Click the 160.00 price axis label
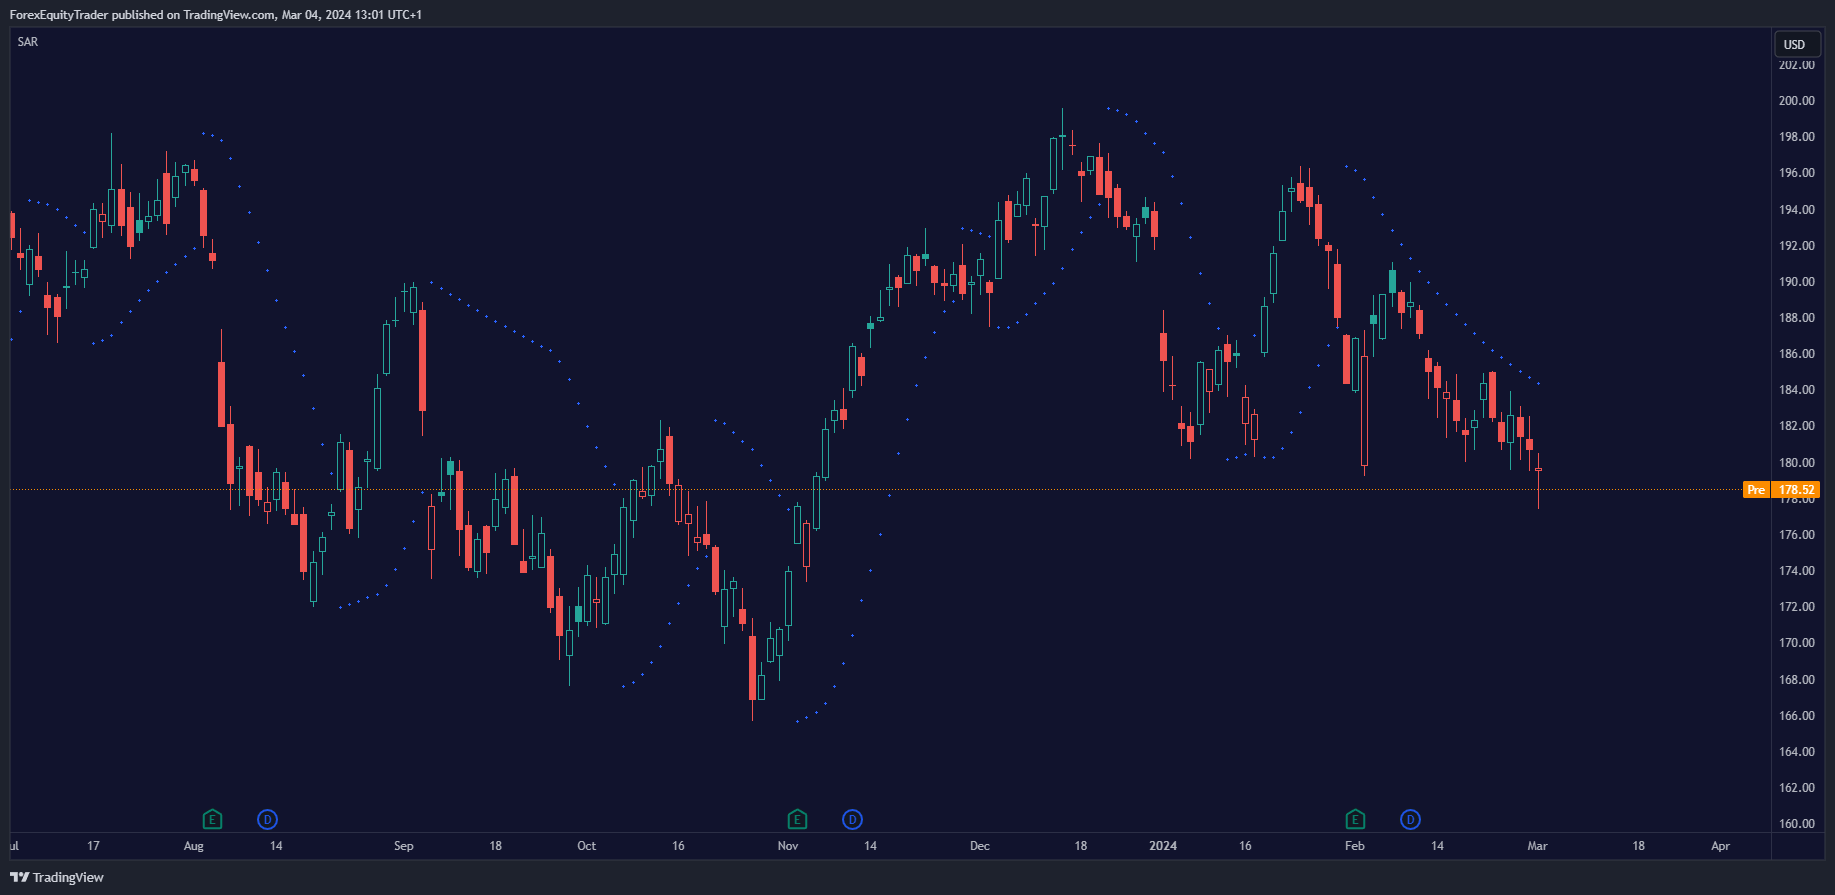The image size is (1835, 895). (x=1797, y=824)
